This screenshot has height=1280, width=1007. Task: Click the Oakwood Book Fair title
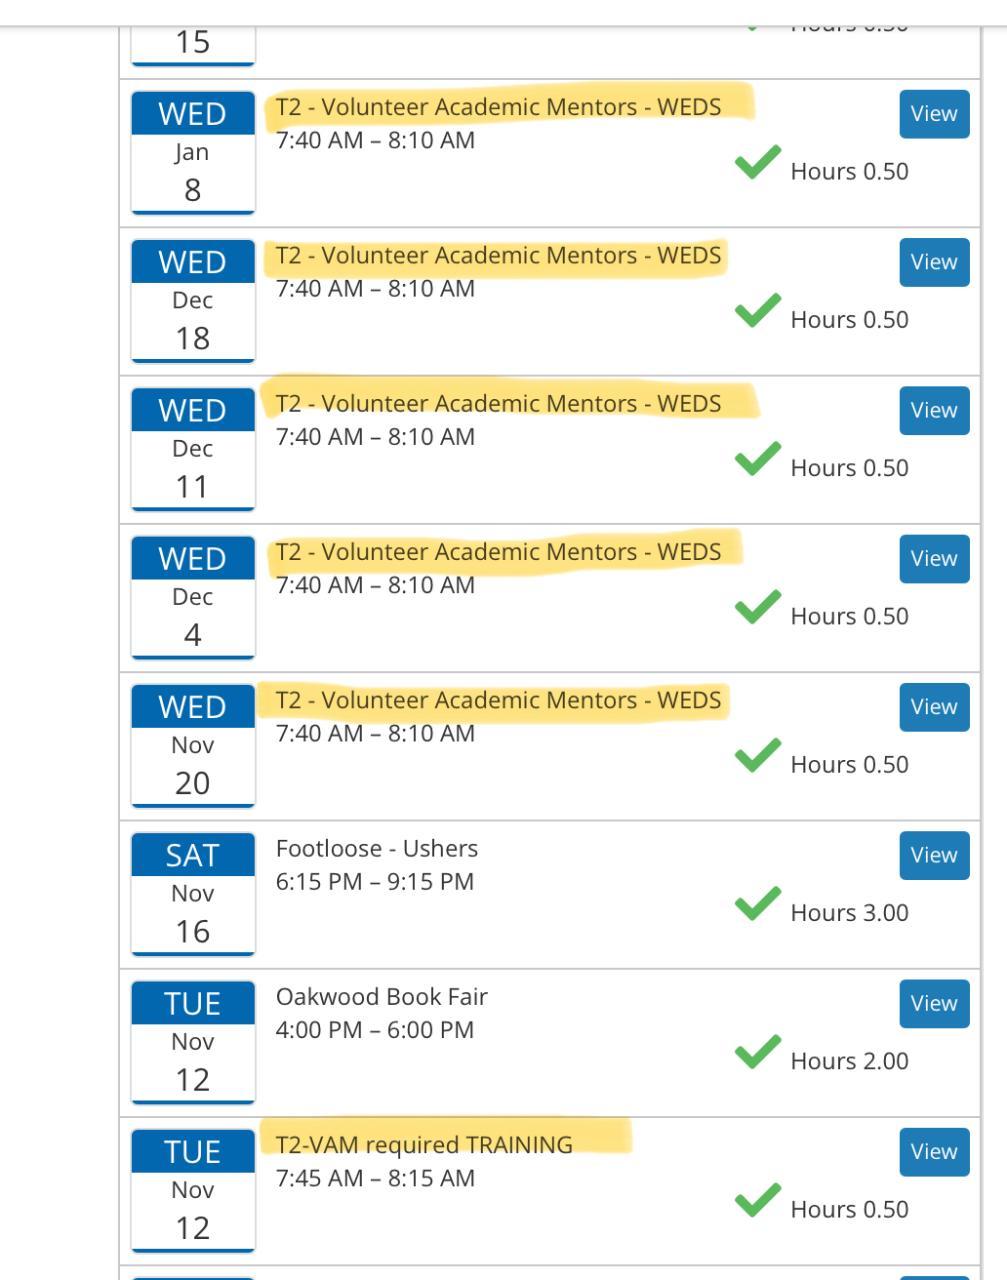(x=382, y=997)
